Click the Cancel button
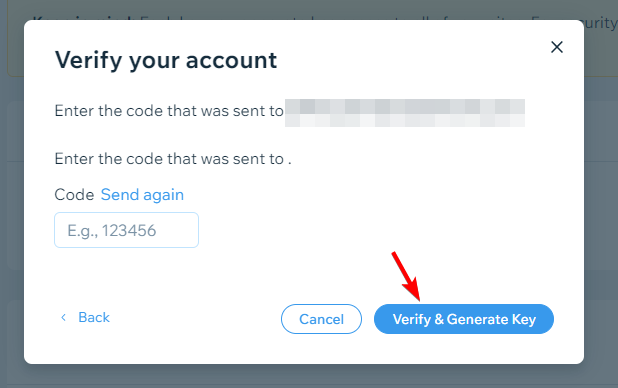 321,319
